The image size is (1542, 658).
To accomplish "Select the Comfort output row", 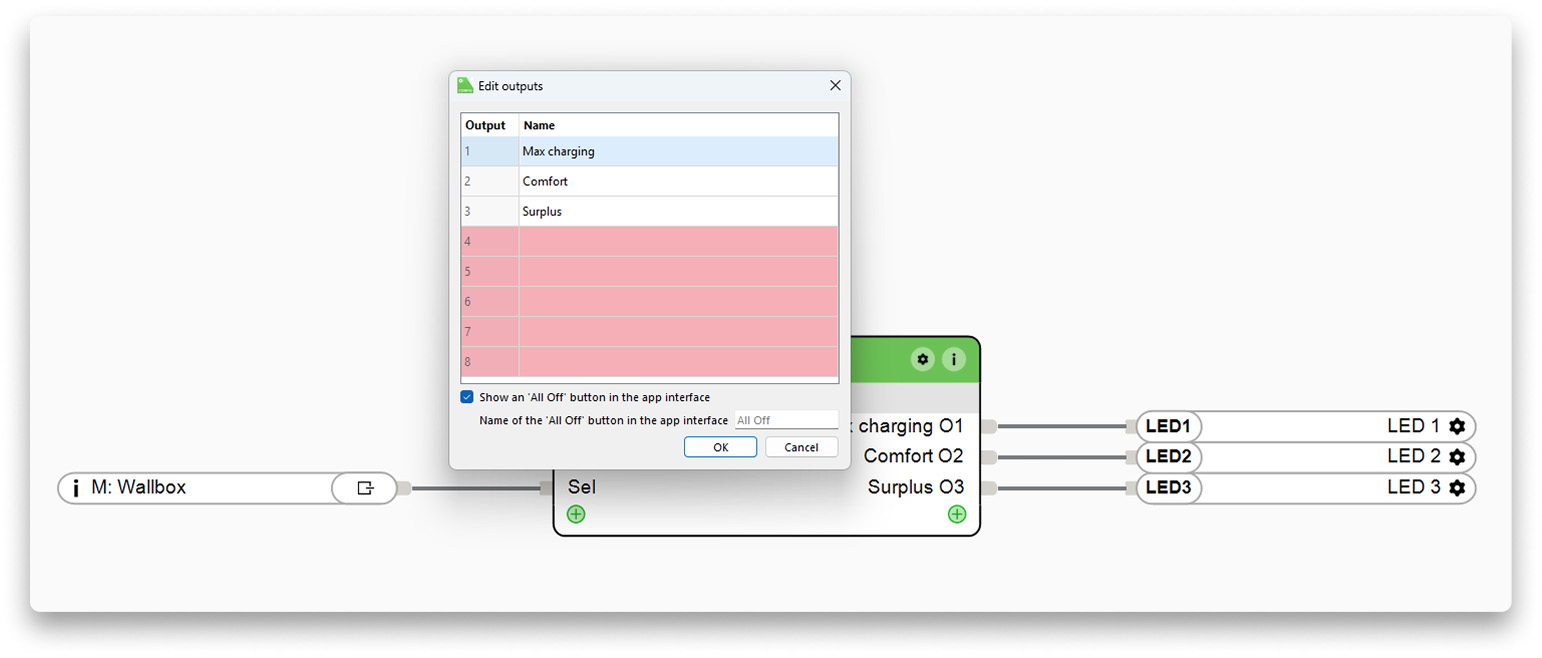I will click(x=650, y=181).
